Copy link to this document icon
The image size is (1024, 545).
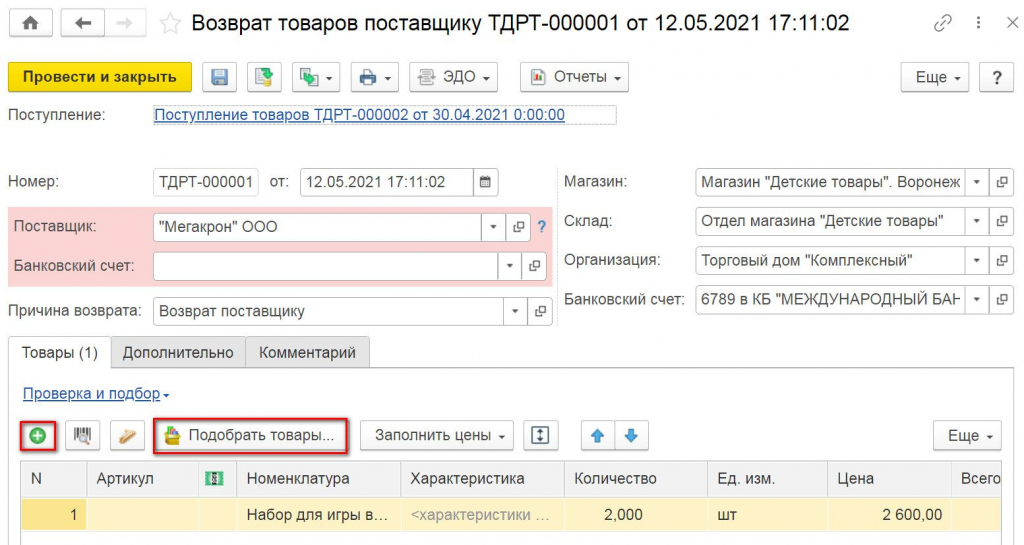942,23
